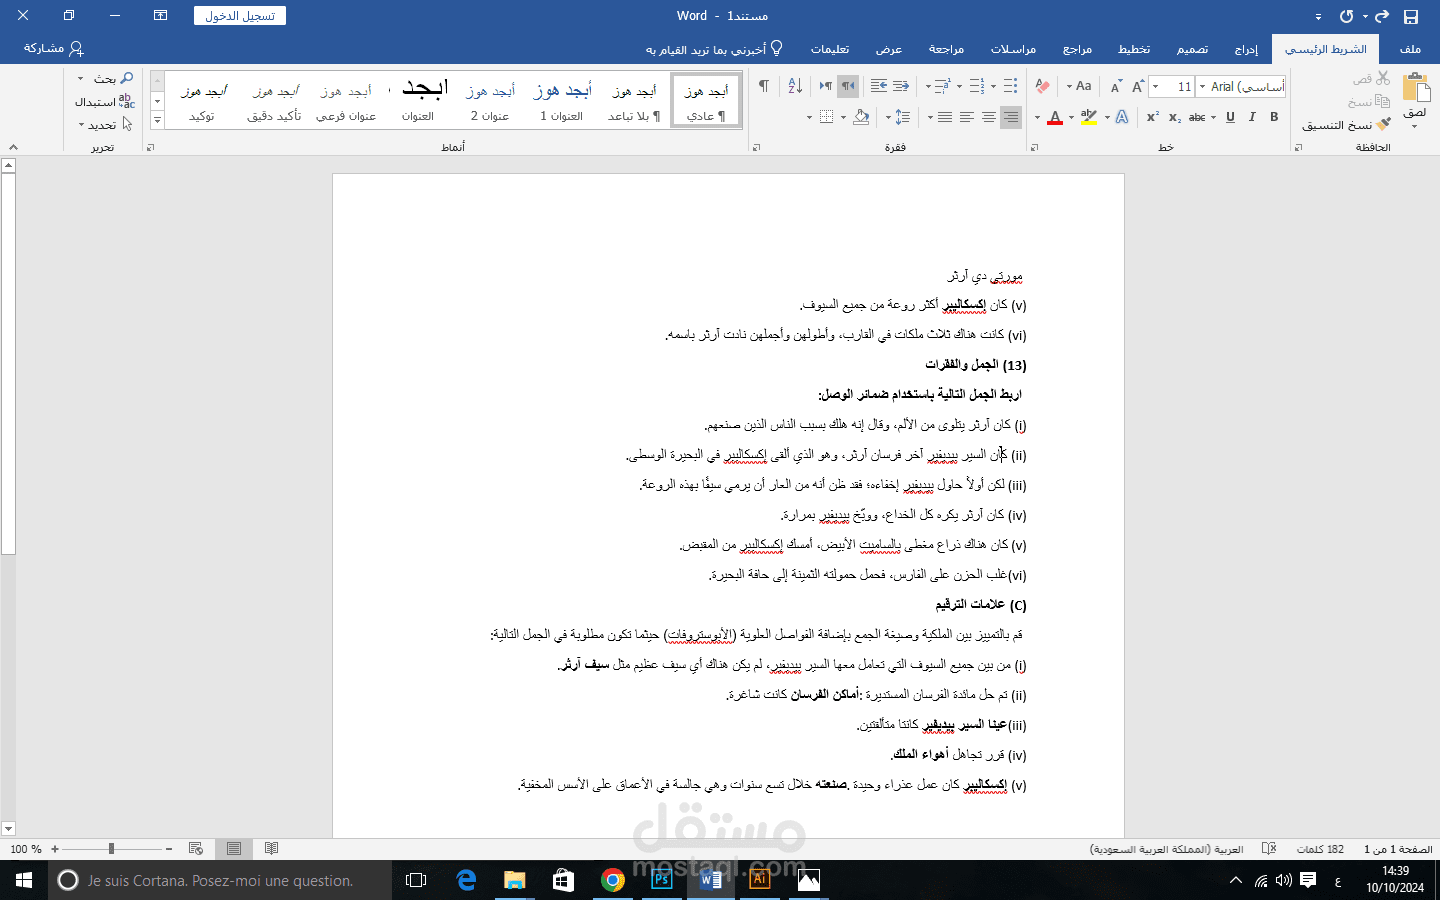Click the Format Painter brush icon

coord(1383,125)
